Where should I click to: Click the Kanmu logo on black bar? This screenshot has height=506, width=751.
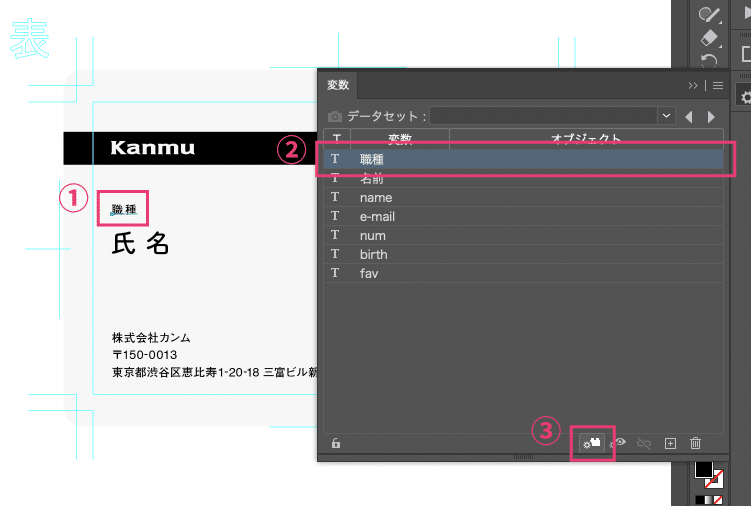tap(153, 148)
